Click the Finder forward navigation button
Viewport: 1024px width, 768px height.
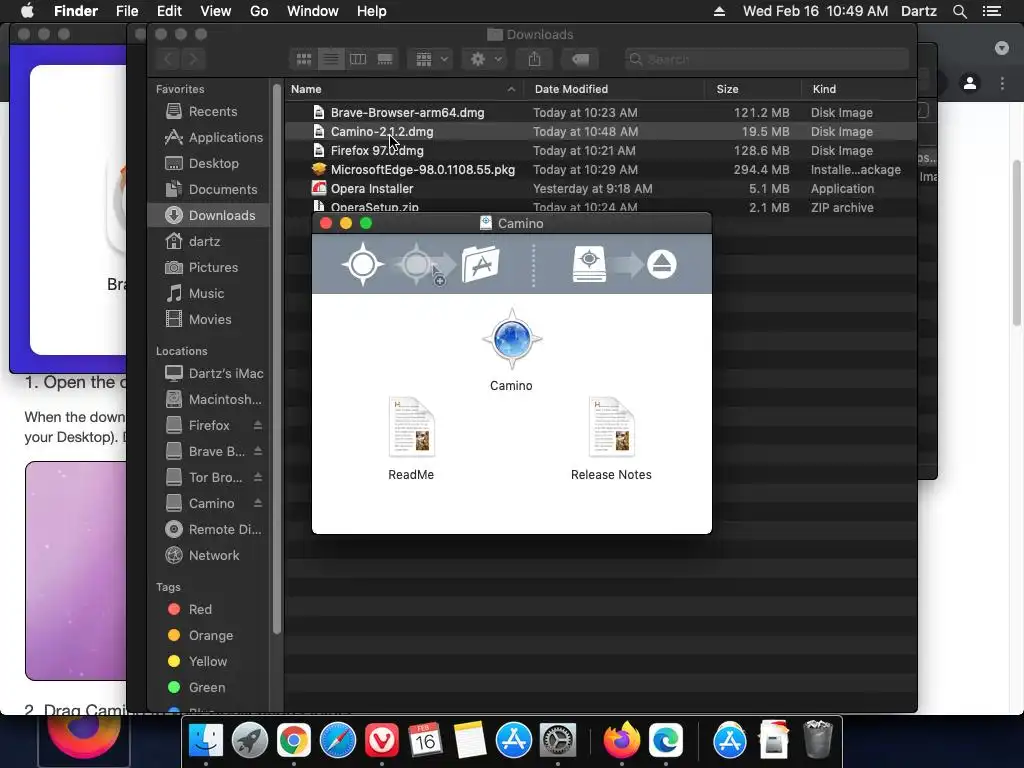pyautogui.click(x=193, y=59)
